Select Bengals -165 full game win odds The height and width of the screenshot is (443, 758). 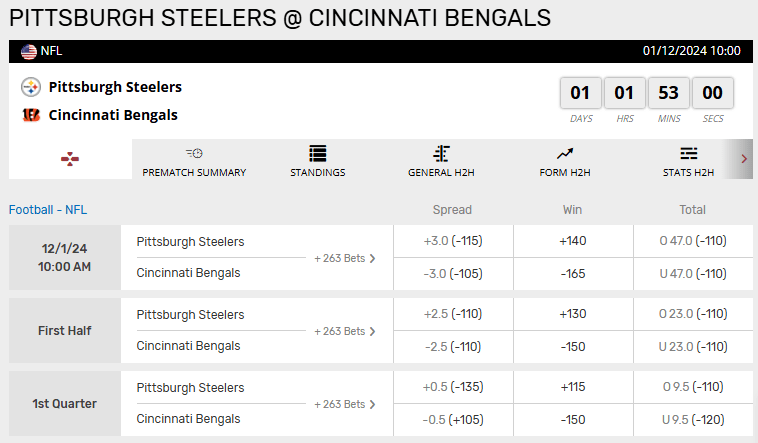[573, 273]
